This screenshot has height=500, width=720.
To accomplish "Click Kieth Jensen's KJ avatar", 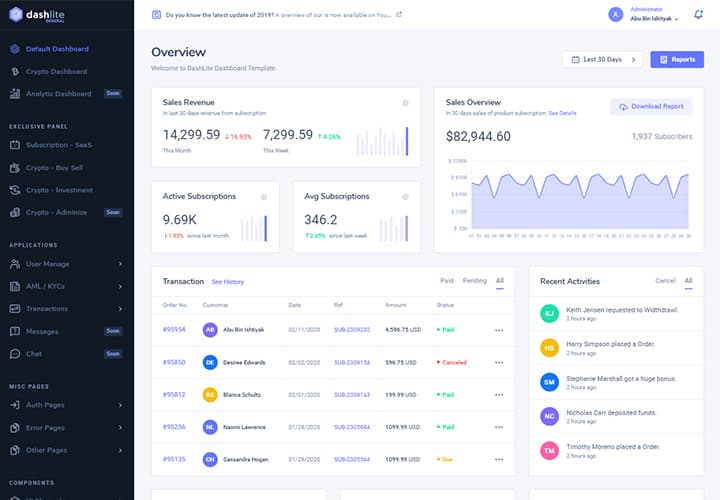I will pos(549,313).
